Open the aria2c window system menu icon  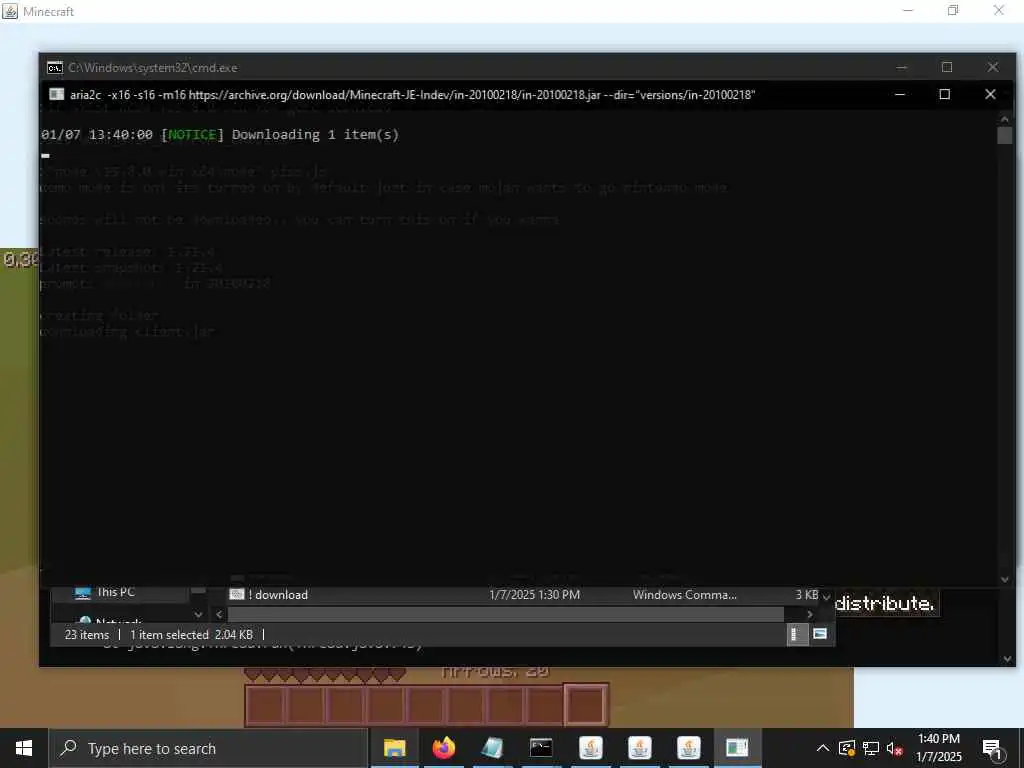pos(57,94)
